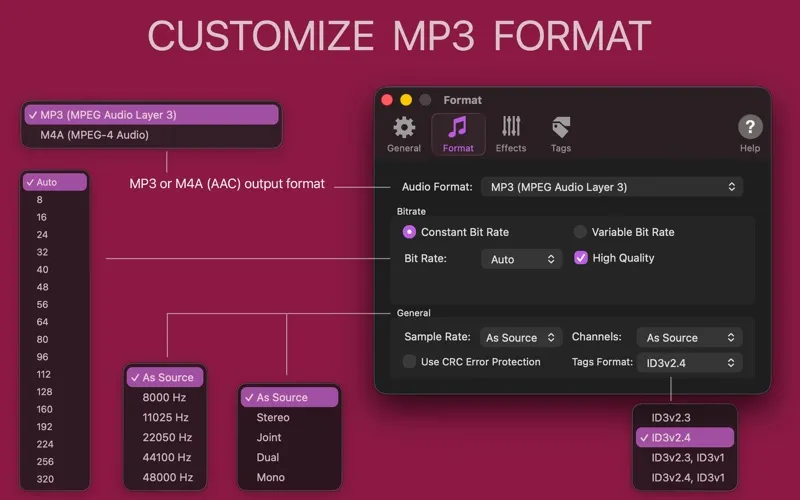800x500 pixels.
Task: Choose 8000 Hz sample rate
Action: 165,397
